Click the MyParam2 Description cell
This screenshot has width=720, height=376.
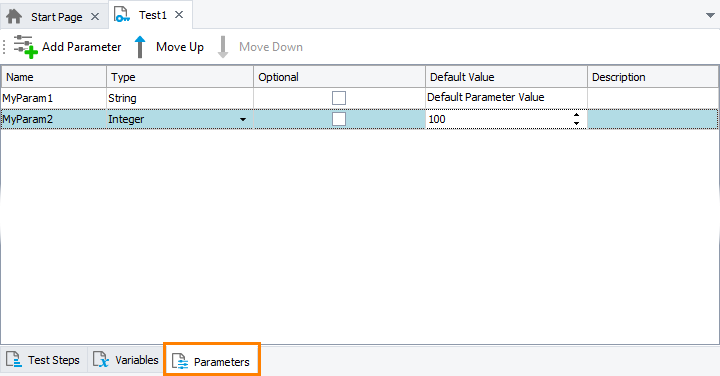(653, 119)
